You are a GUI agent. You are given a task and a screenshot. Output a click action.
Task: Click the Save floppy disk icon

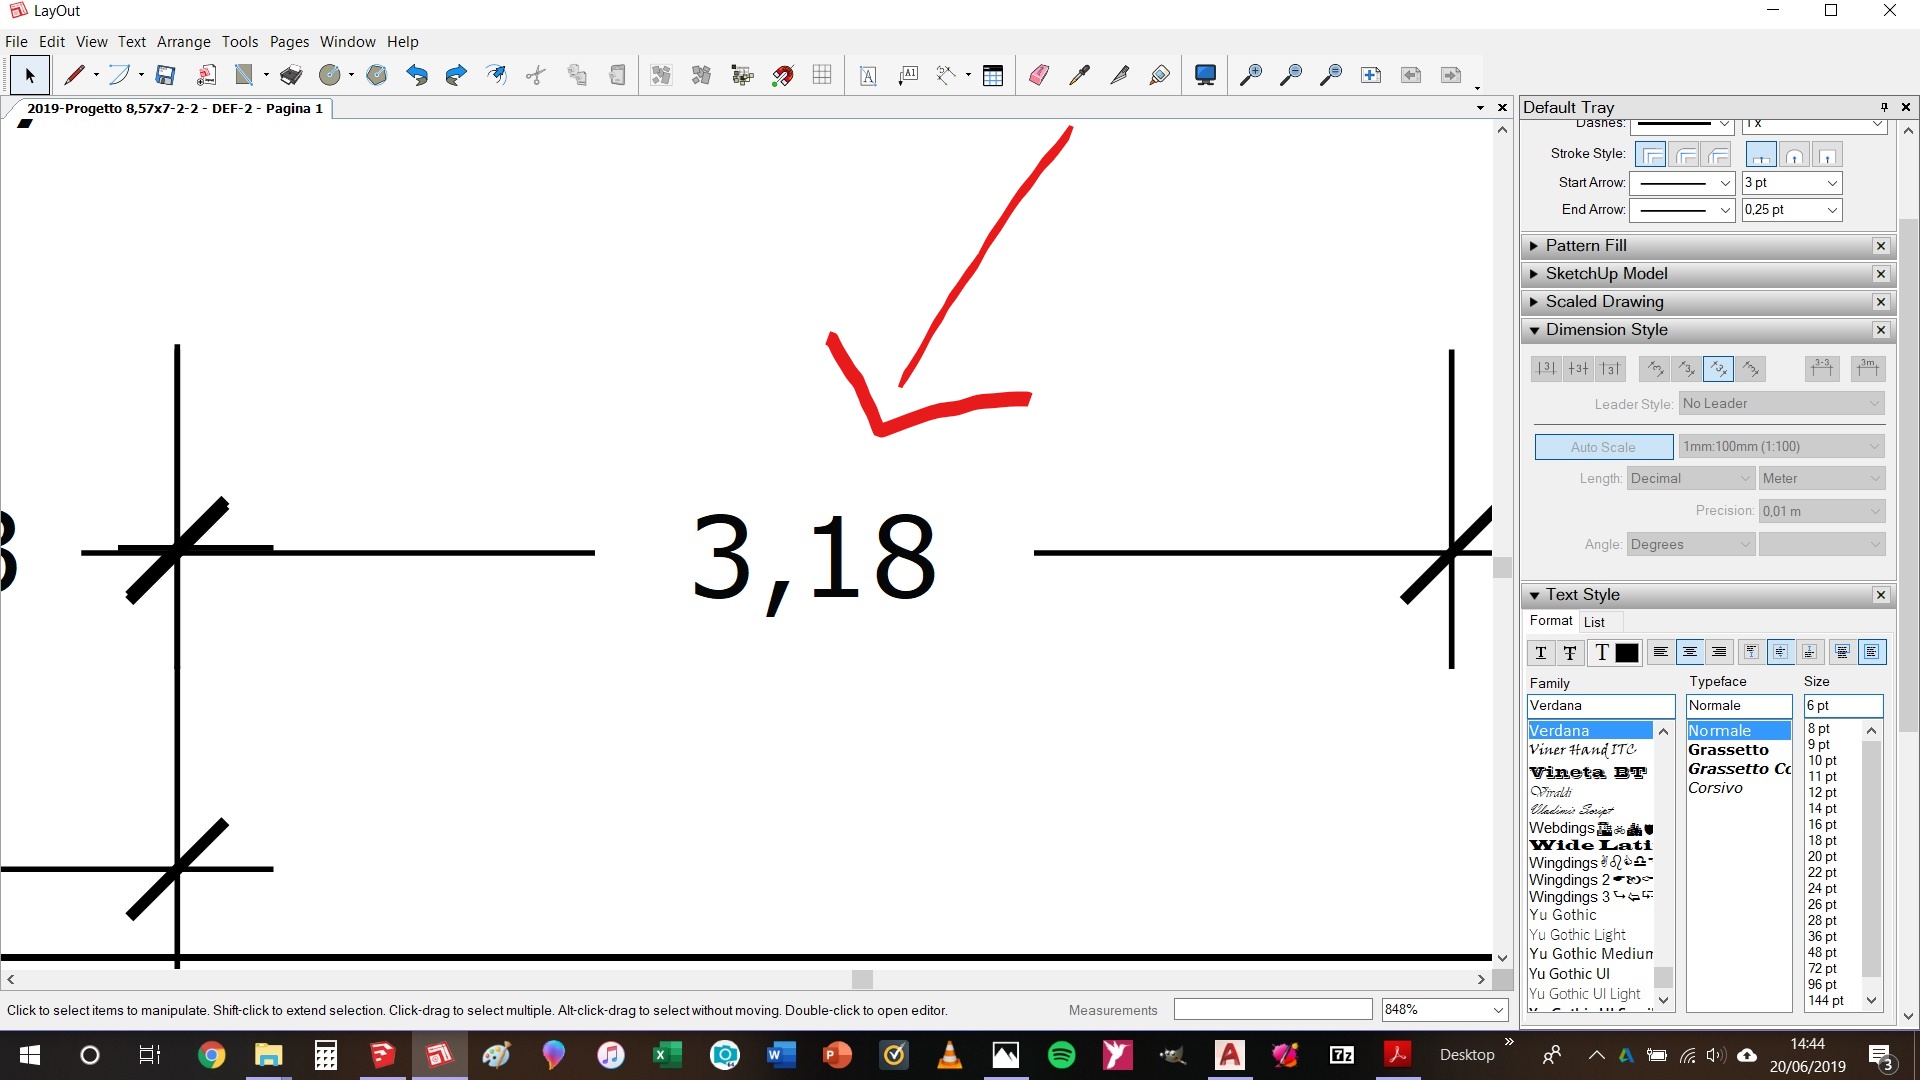166,75
